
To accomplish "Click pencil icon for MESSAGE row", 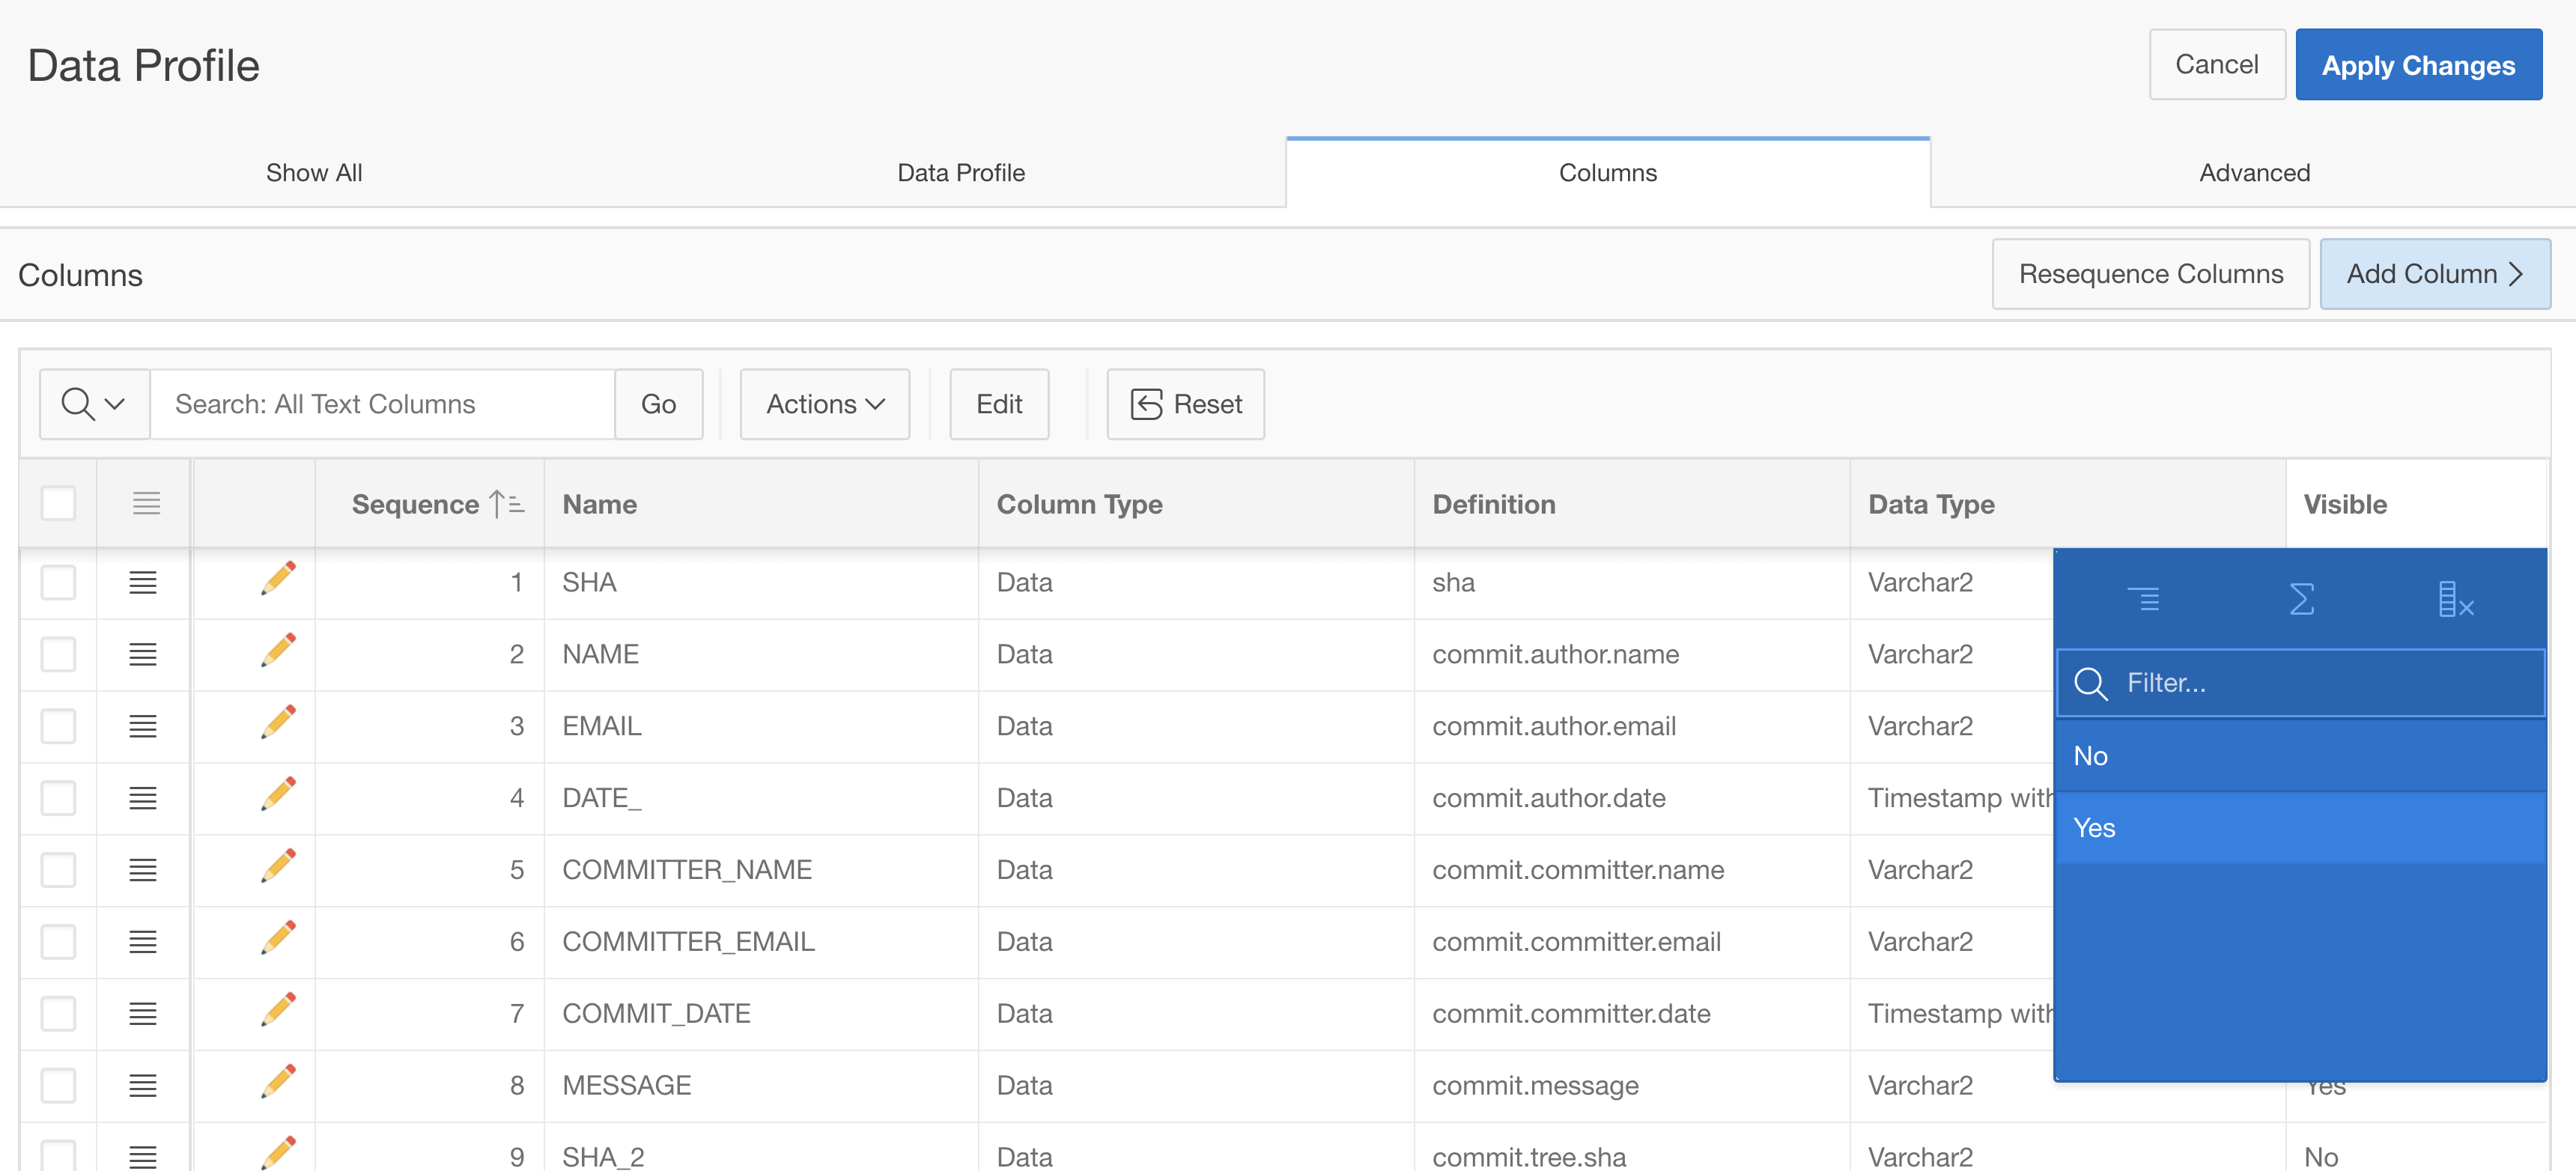I will tap(278, 1083).
